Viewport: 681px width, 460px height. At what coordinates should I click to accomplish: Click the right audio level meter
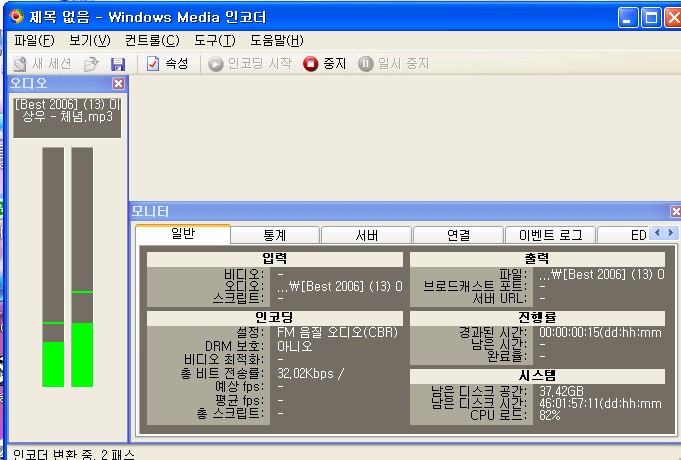point(82,267)
